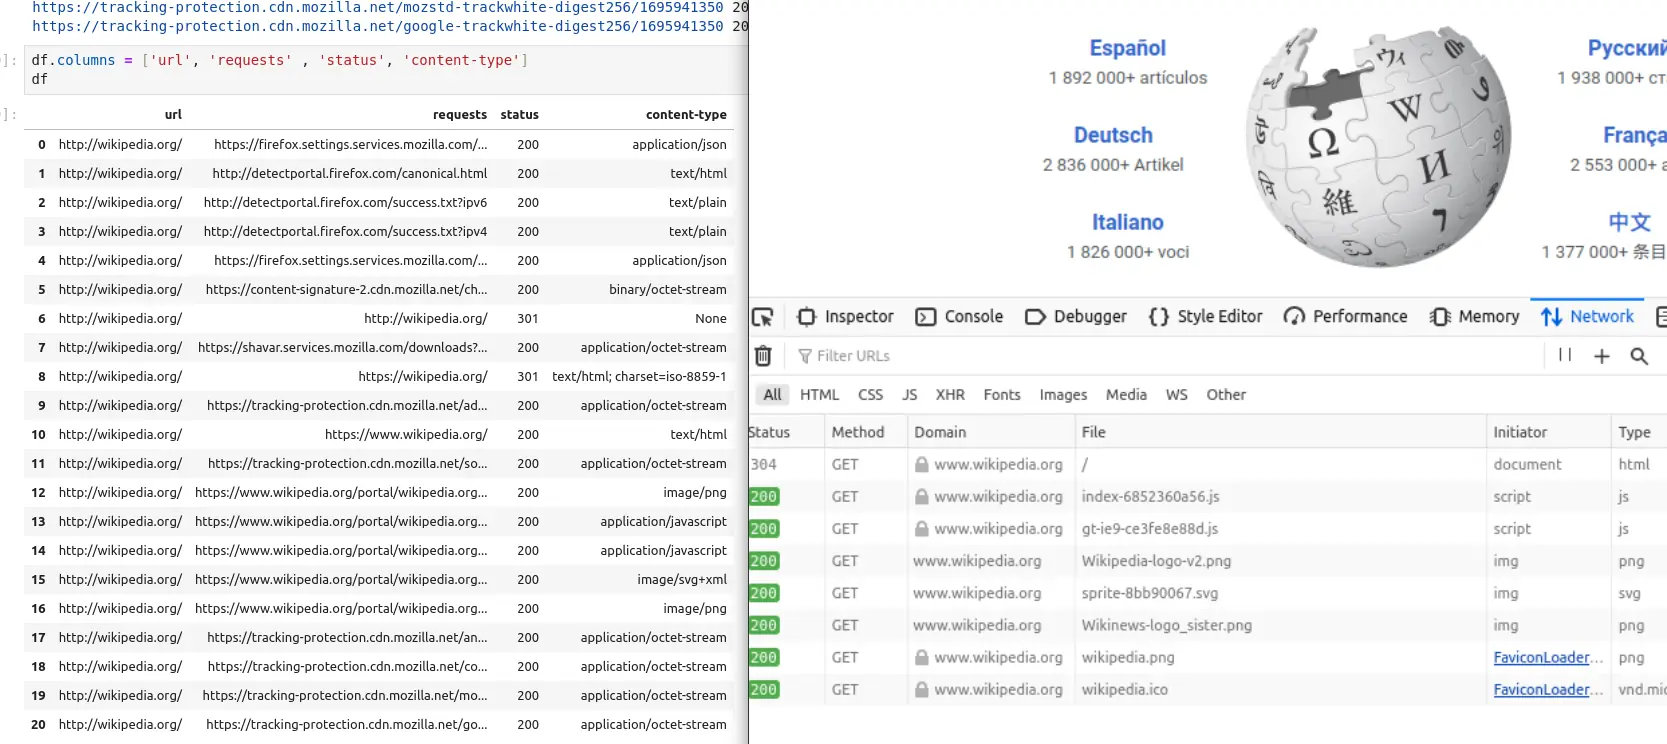Screen dimensions: 1667x744
Task: Clear network log with trash icon
Action: pyautogui.click(x=763, y=356)
